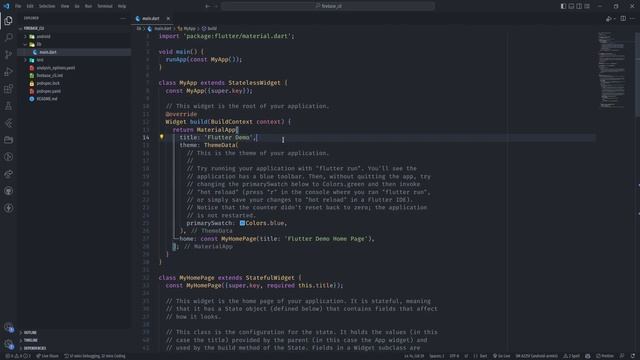Open the Terminal menu
The width and height of the screenshot is (640, 360).
click(x=104, y=6)
